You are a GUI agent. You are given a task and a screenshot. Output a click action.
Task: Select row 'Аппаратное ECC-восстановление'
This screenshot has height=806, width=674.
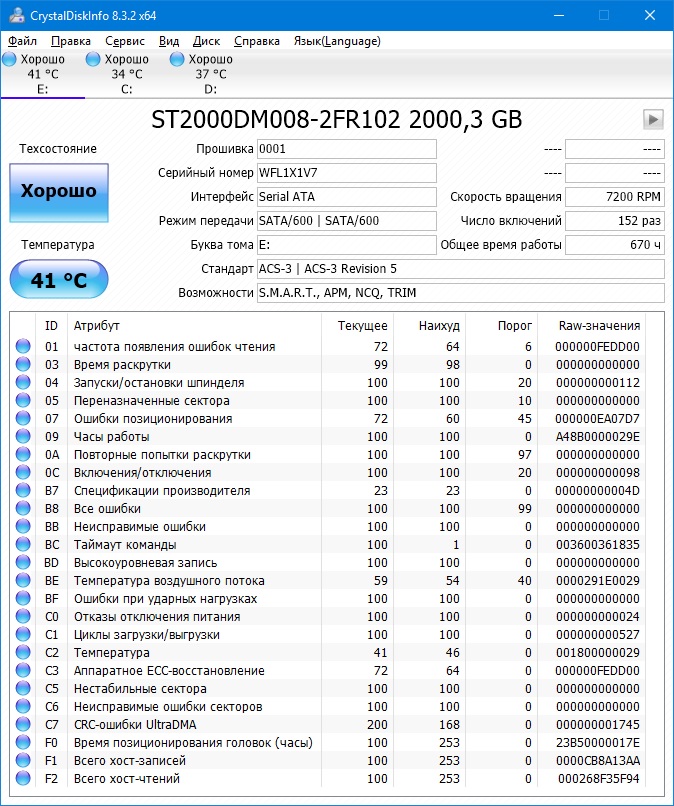pos(329,670)
